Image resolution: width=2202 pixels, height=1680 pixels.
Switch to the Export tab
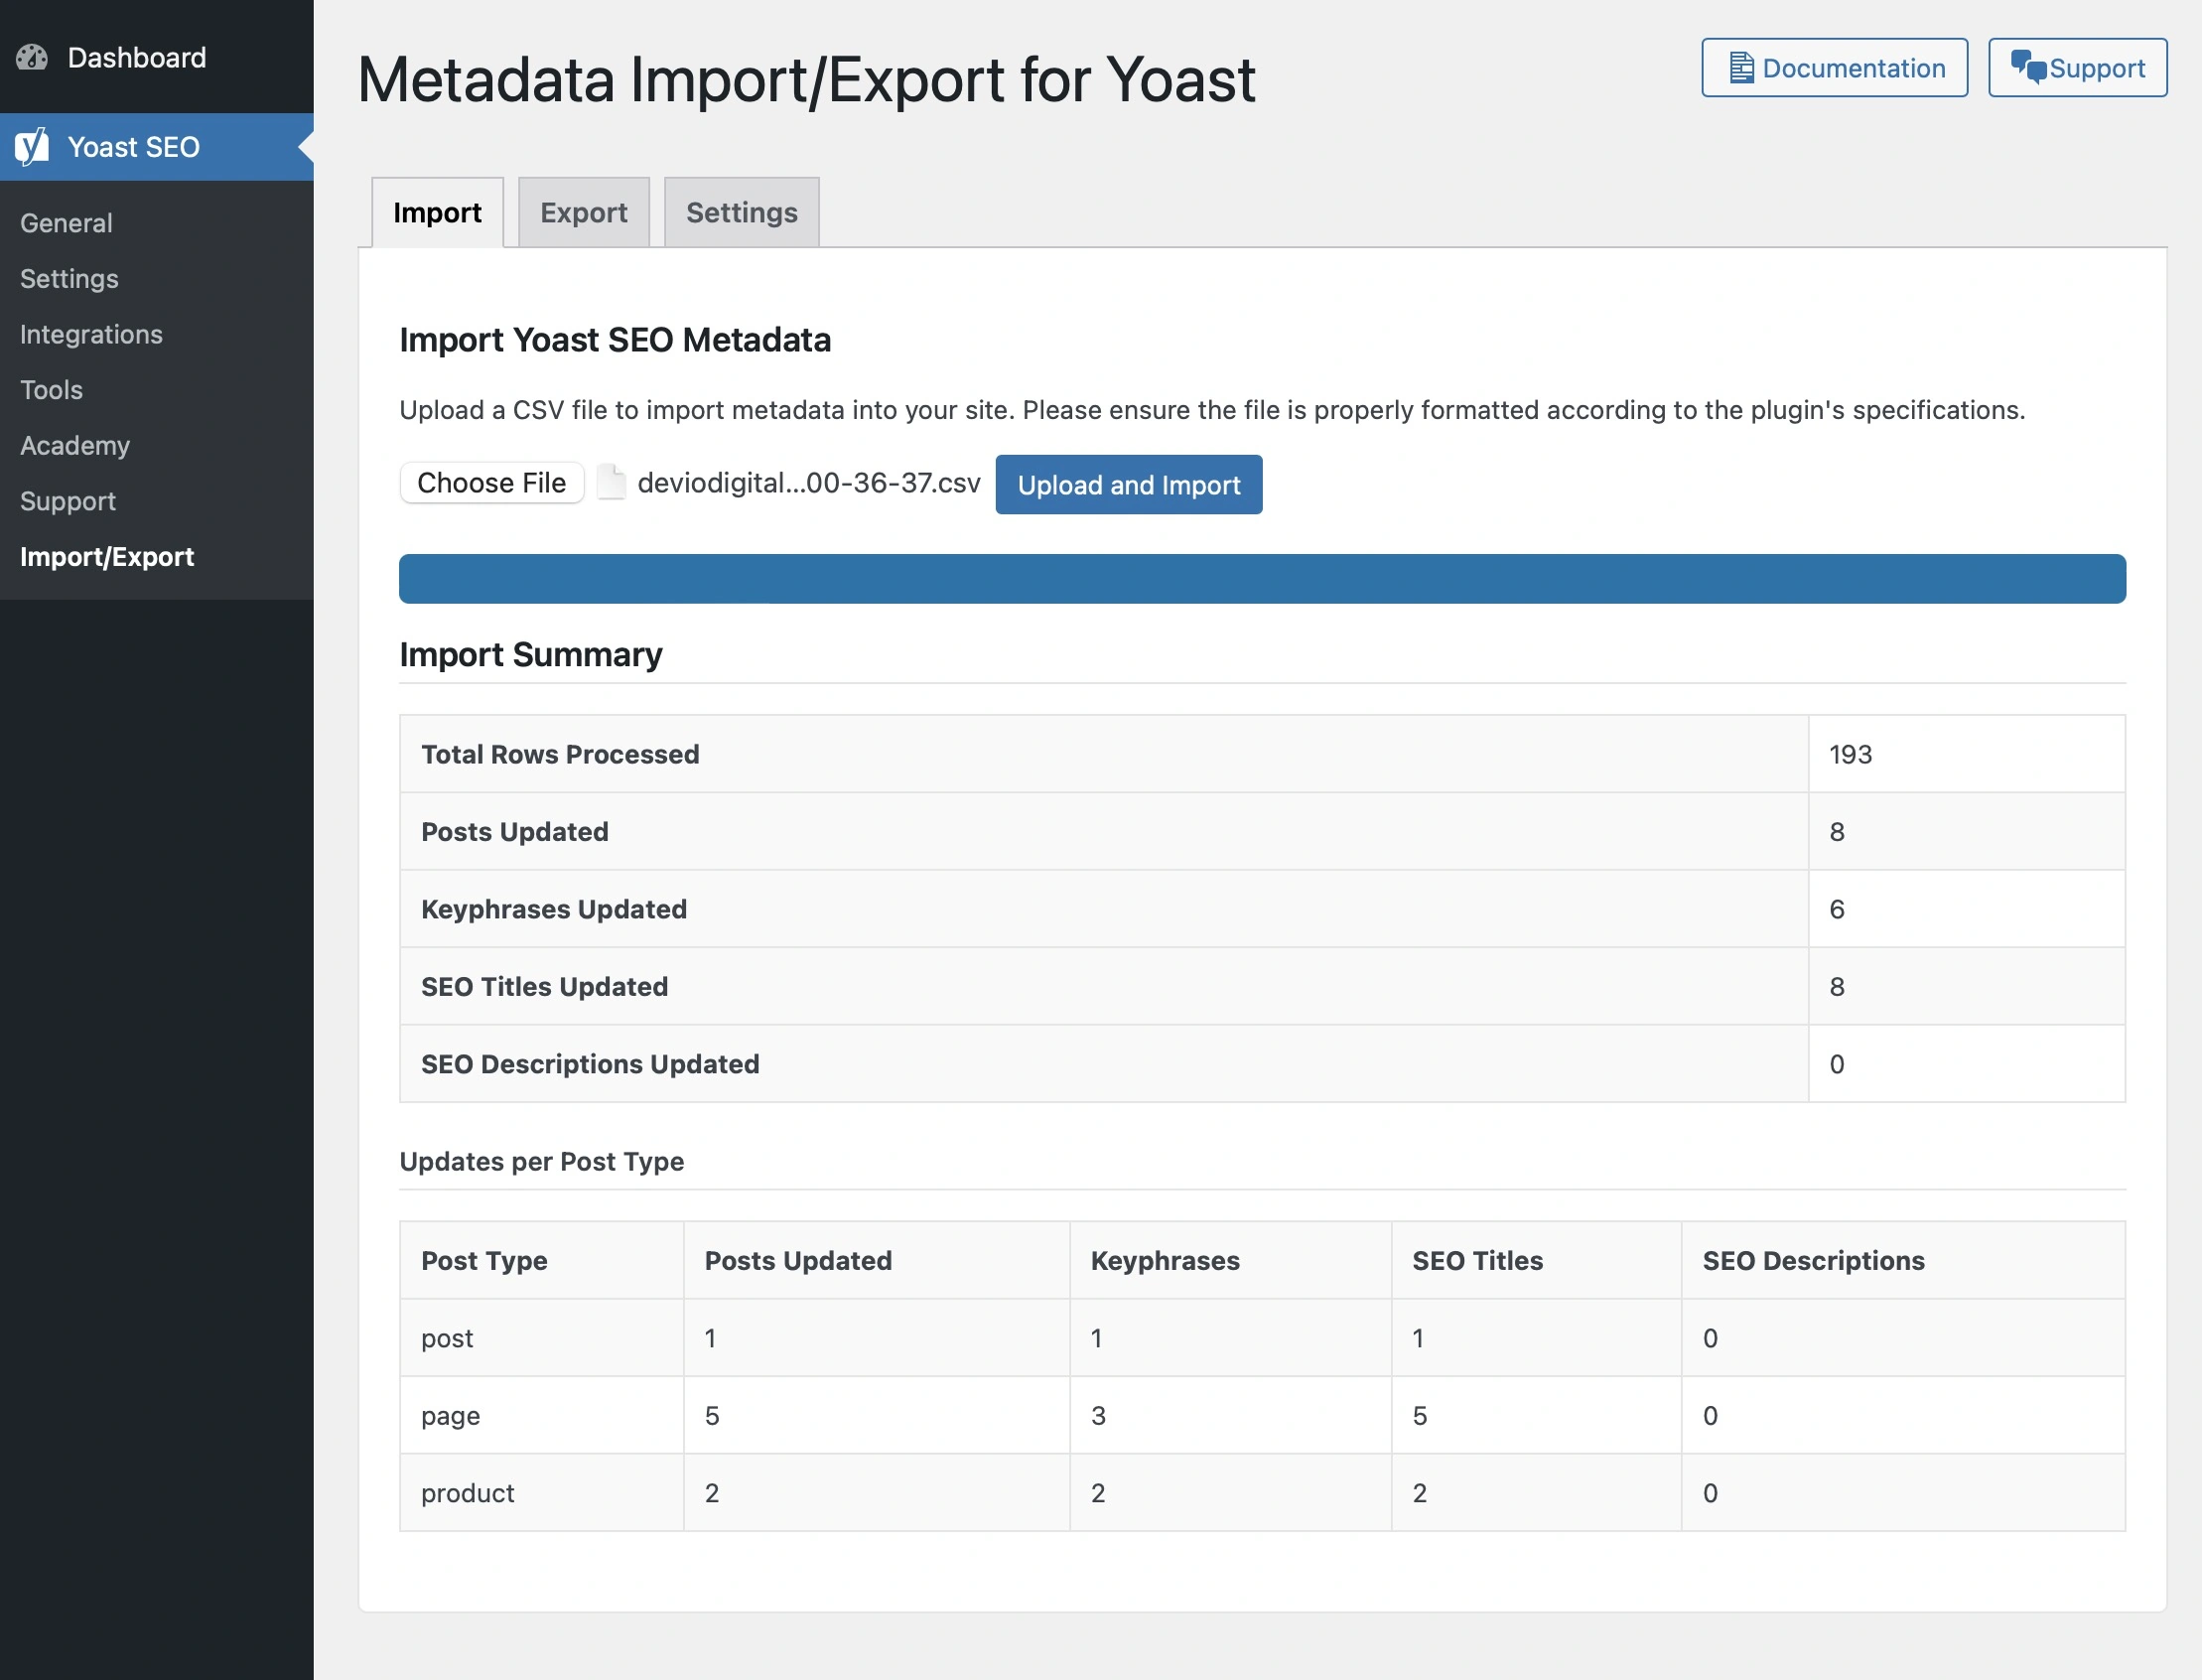click(x=584, y=212)
